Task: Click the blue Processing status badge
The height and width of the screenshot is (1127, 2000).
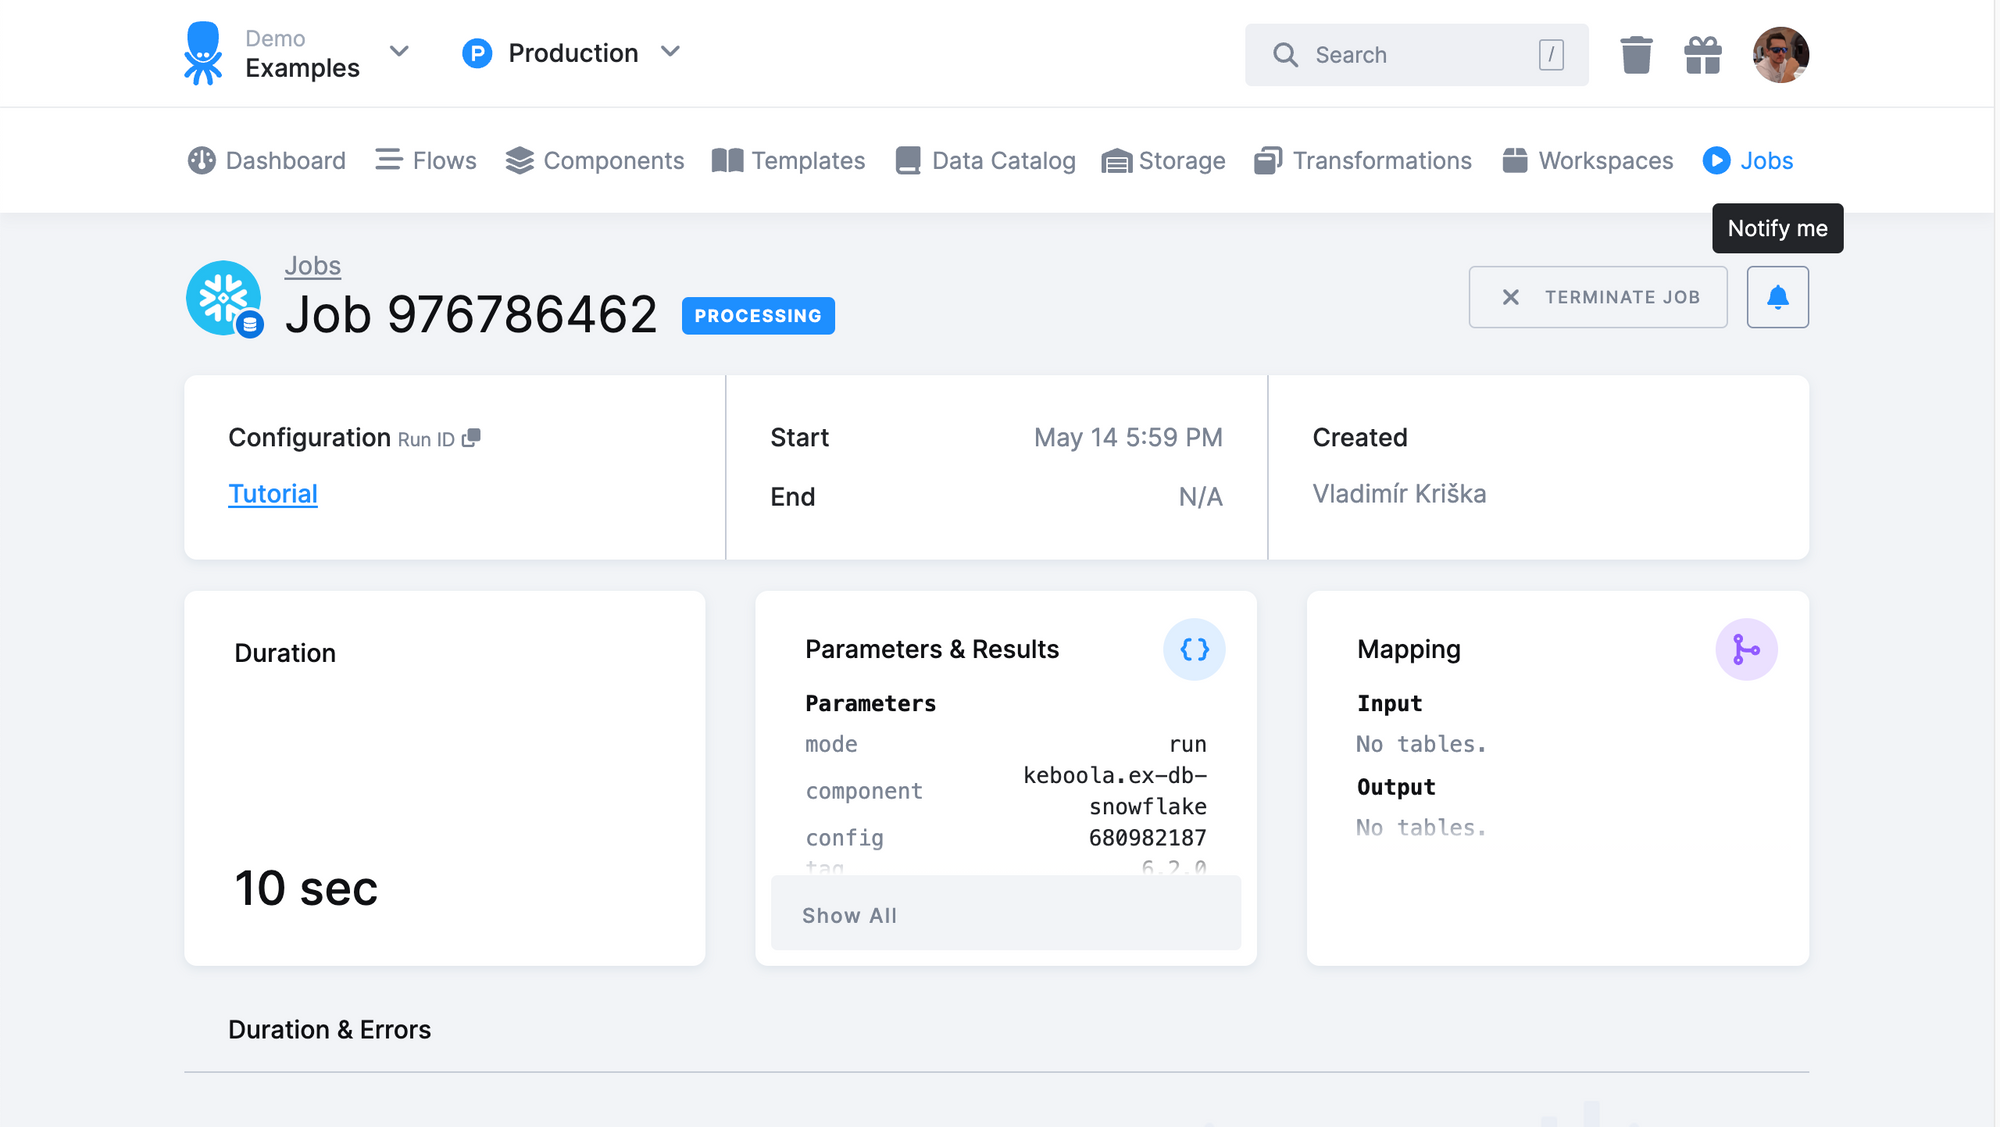Action: 758,316
